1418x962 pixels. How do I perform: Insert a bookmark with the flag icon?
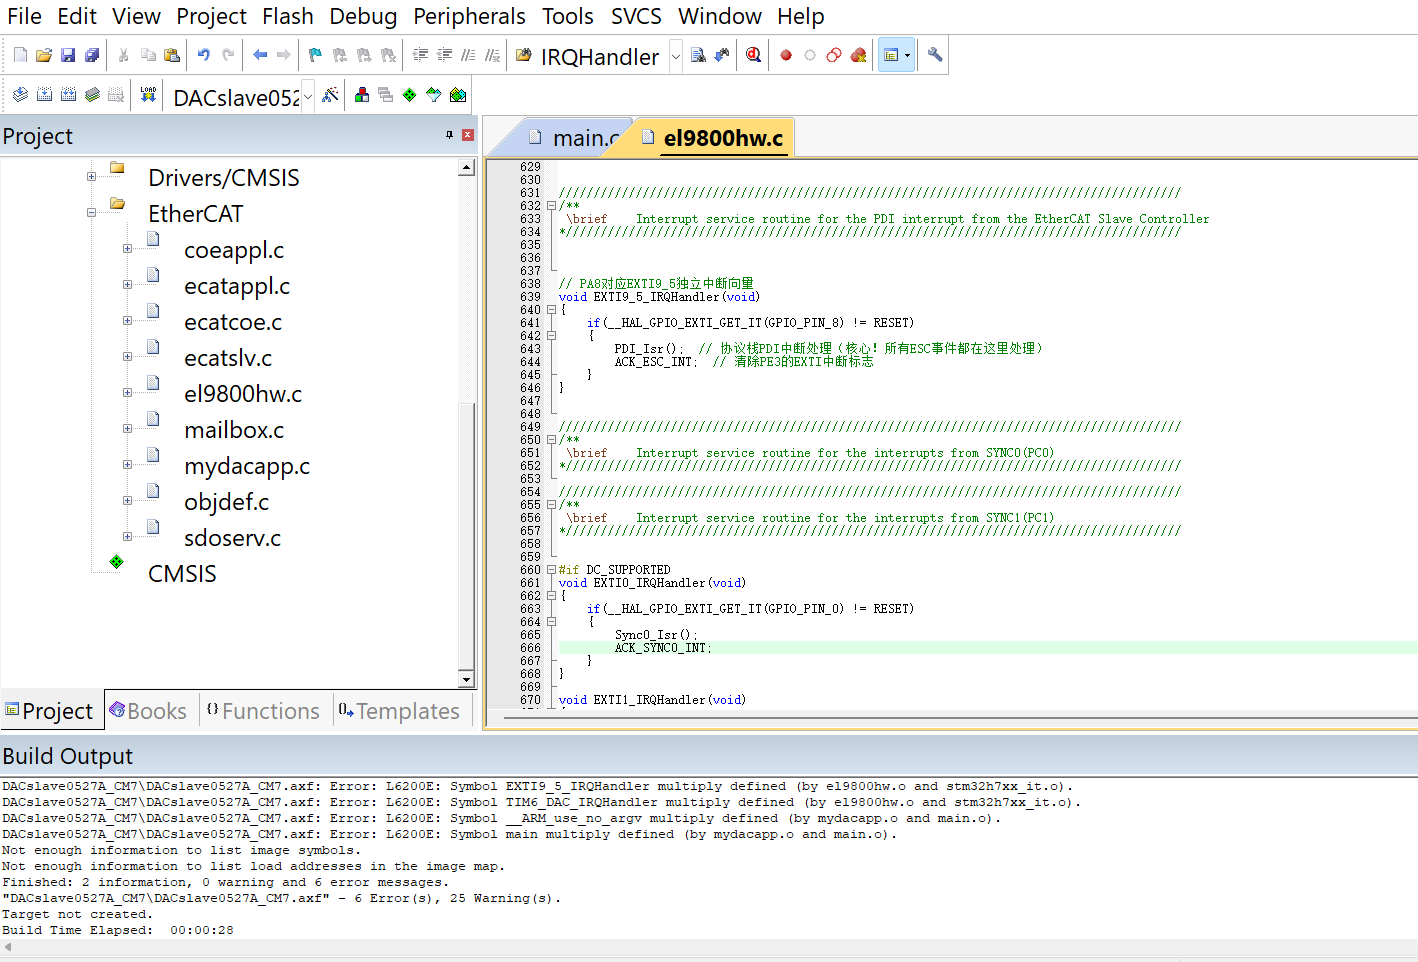tap(315, 56)
